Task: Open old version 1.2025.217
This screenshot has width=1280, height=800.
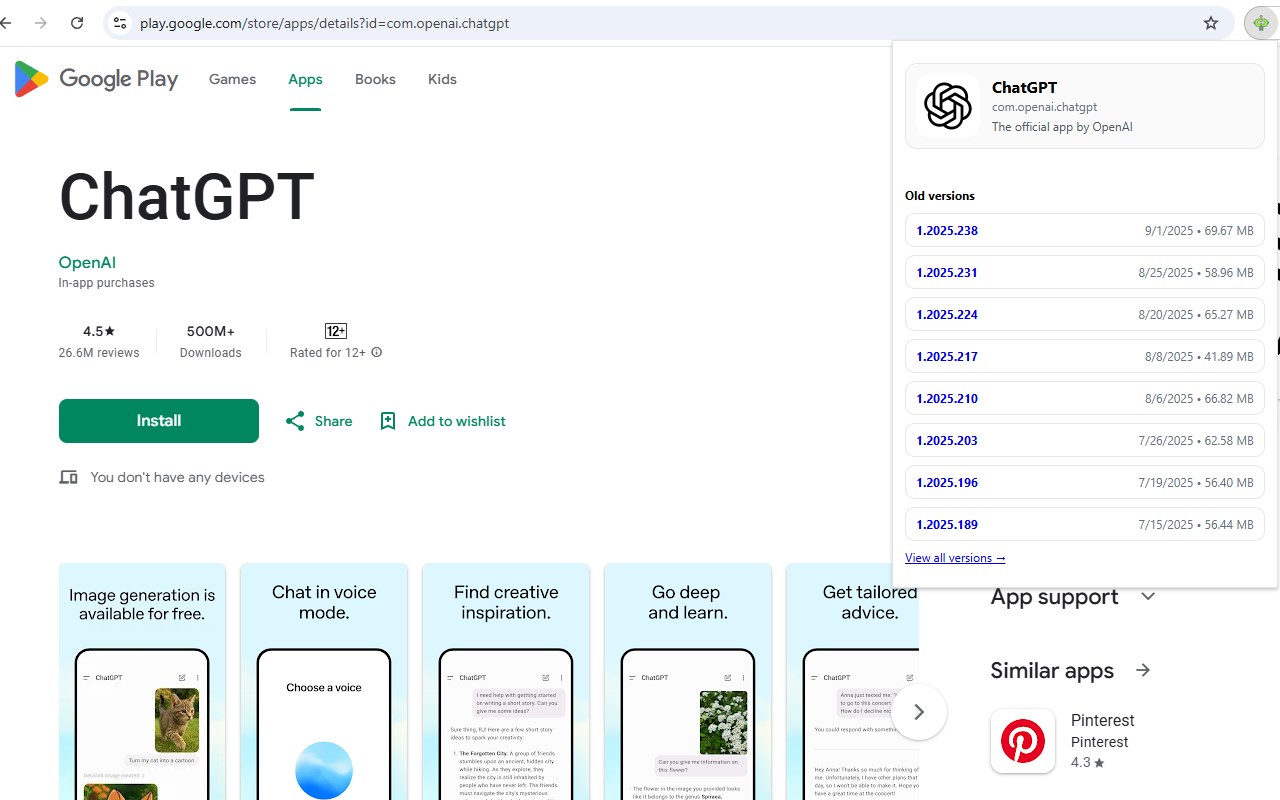Action: tap(1085, 356)
